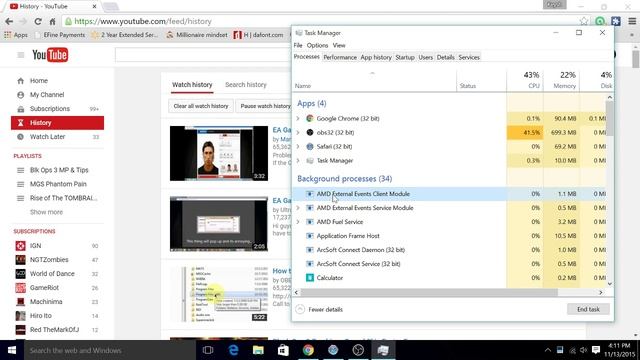Viewport: 640px width, 360px height.
Task: Switch to the Users tab
Action: tap(425, 58)
